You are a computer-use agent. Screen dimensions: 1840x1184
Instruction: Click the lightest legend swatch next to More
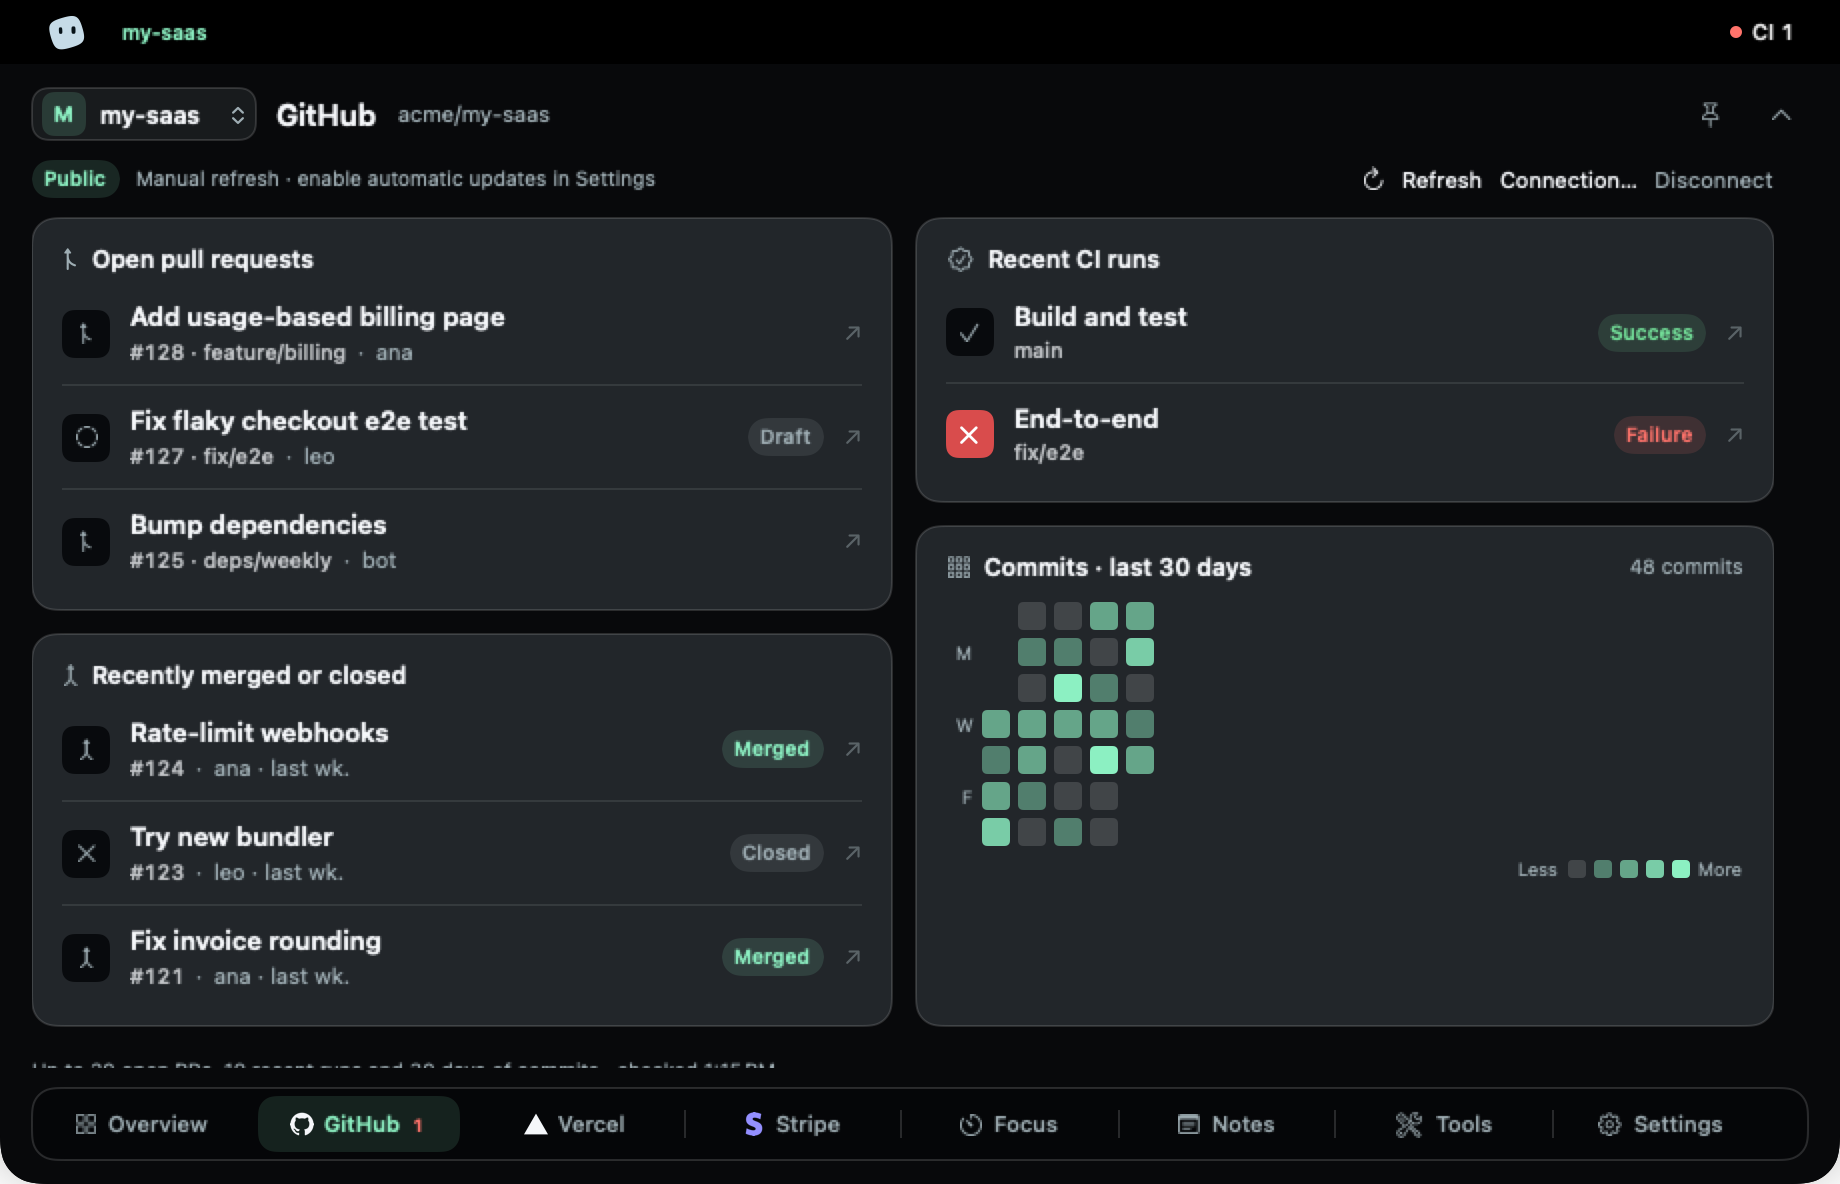(1681, 869)
